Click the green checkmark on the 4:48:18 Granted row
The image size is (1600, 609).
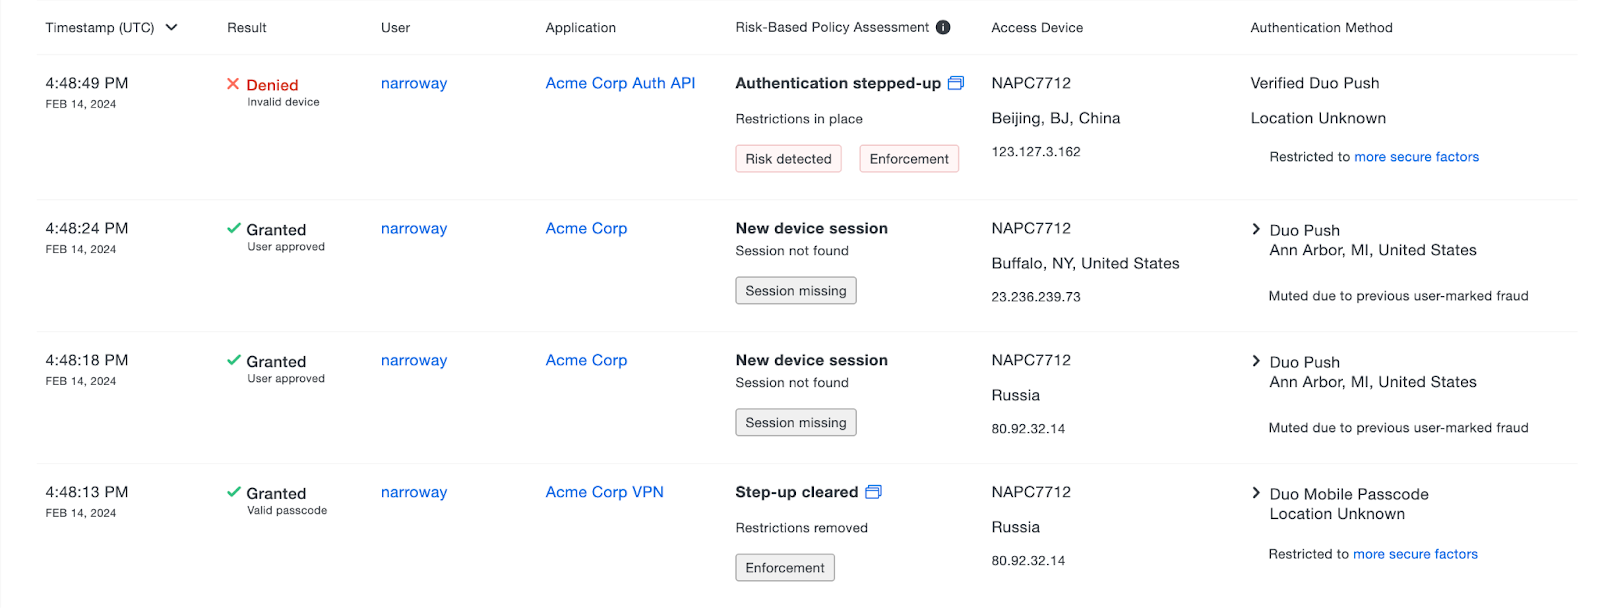coord(232,361)
